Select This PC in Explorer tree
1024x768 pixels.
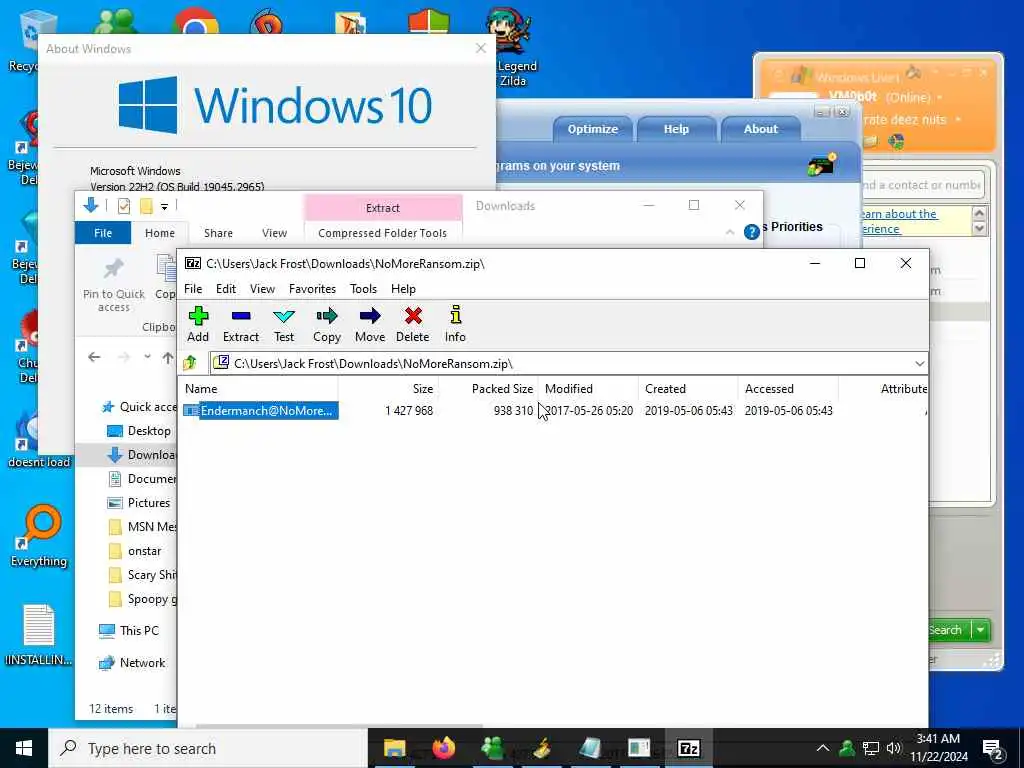click(x=129, y=631)
